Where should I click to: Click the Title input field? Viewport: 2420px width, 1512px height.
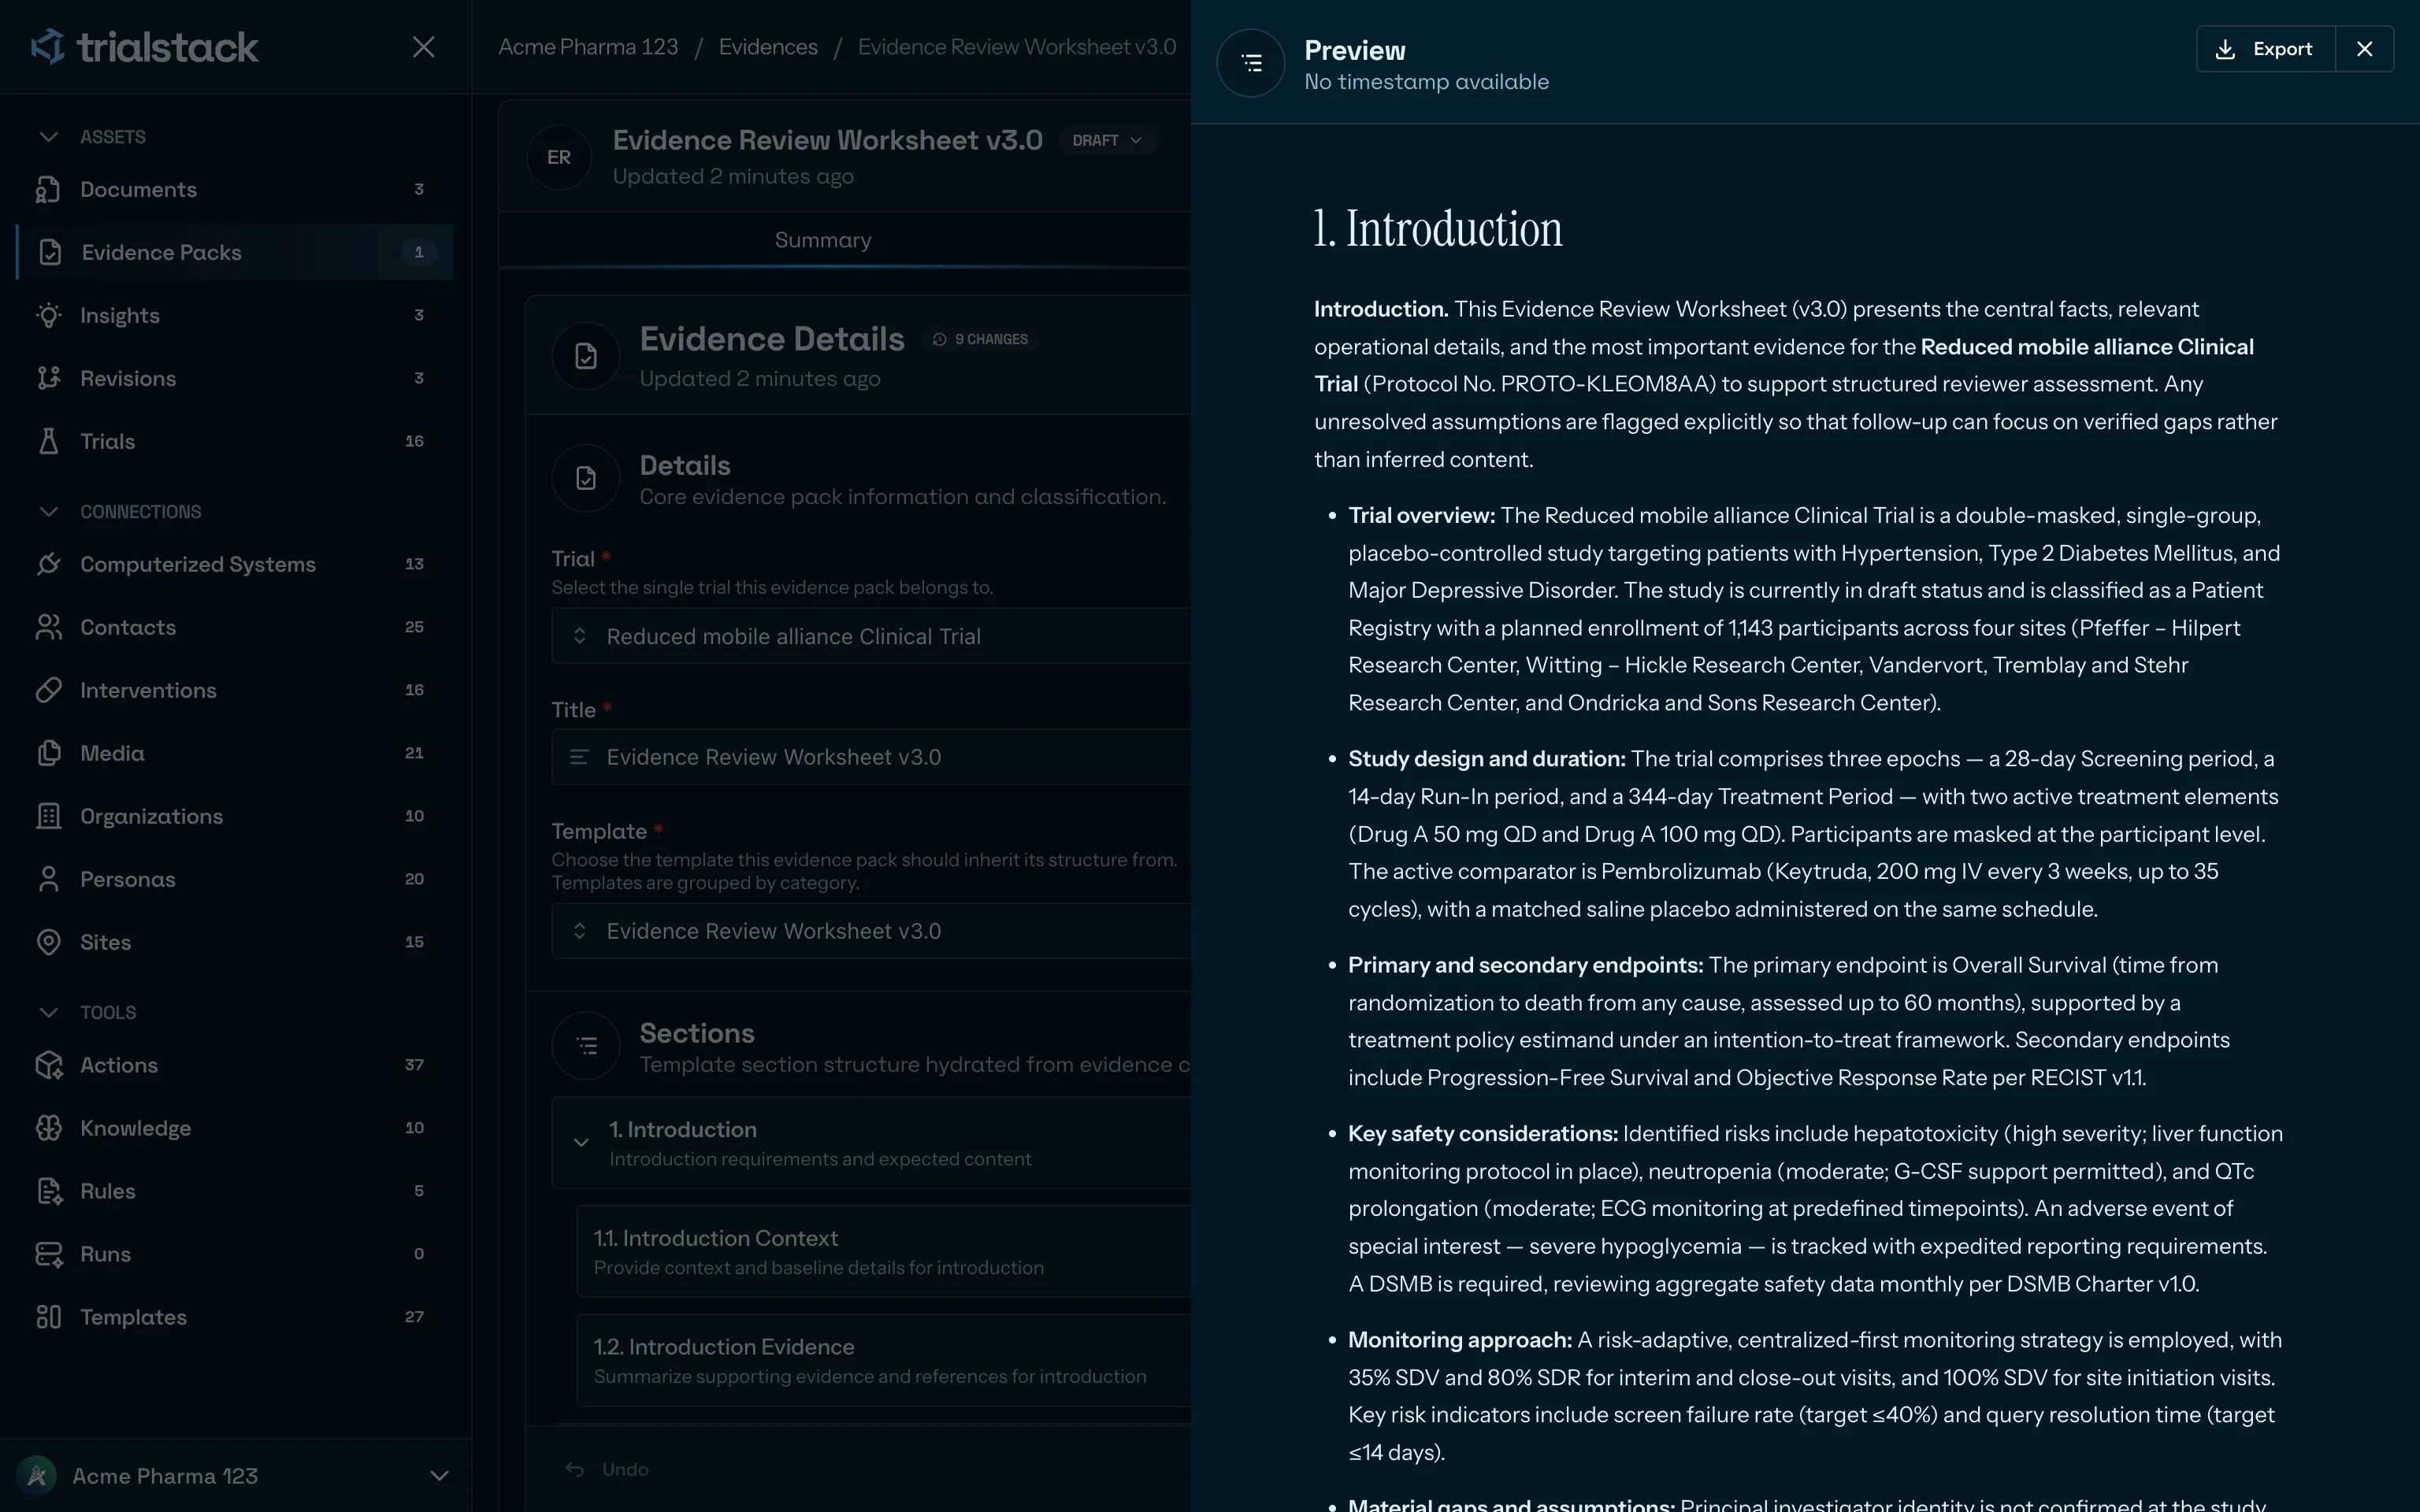871,757
